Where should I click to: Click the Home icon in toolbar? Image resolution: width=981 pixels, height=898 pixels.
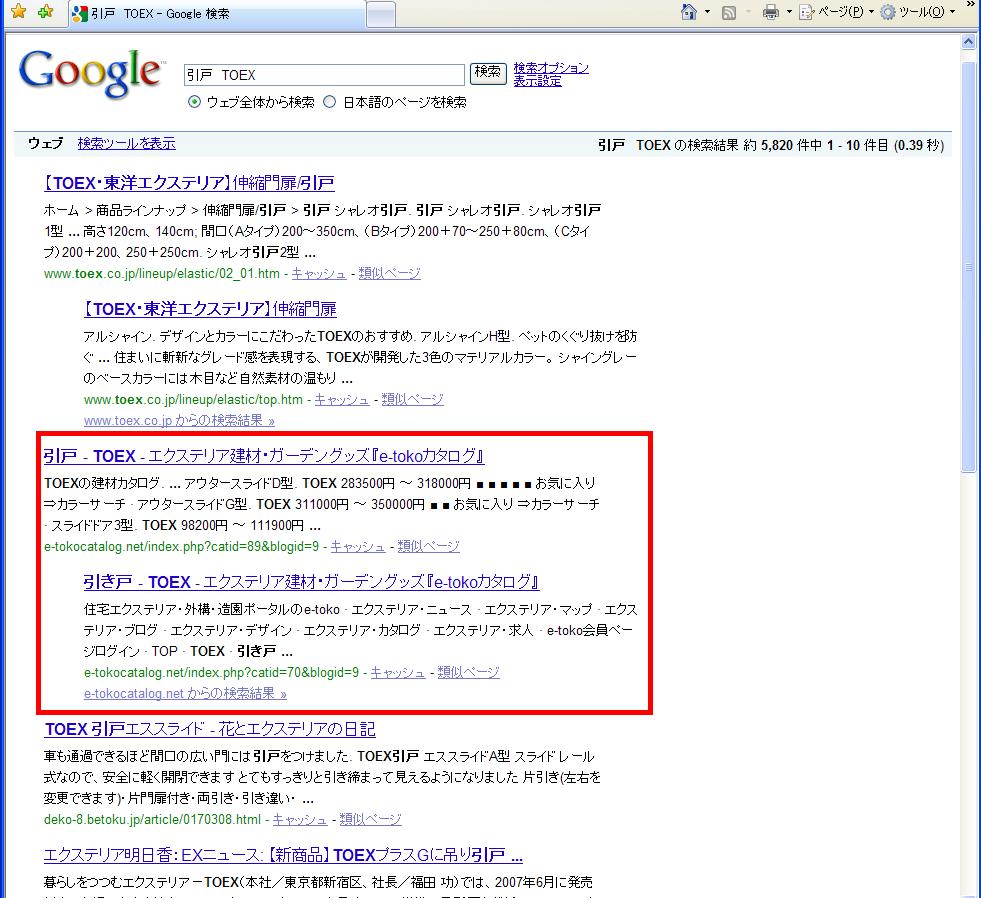coord(688,12)
